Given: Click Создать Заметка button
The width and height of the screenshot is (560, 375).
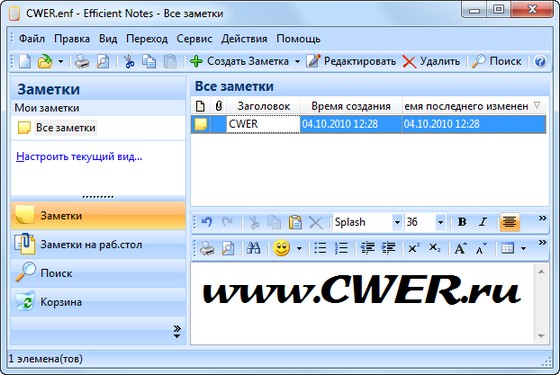Looking at the screenshot, I should (x=239, y=61).
